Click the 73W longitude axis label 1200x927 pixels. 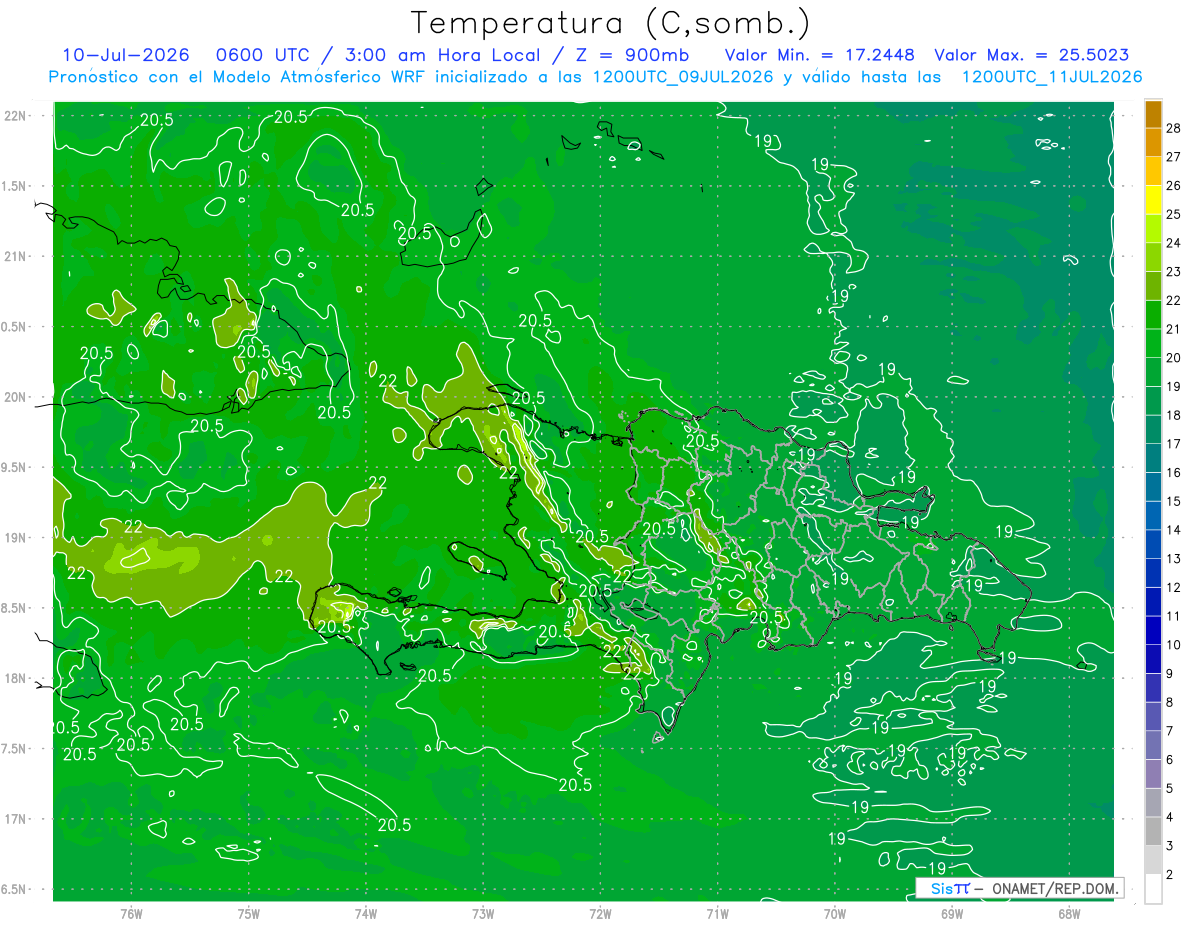tap(483, 914)
